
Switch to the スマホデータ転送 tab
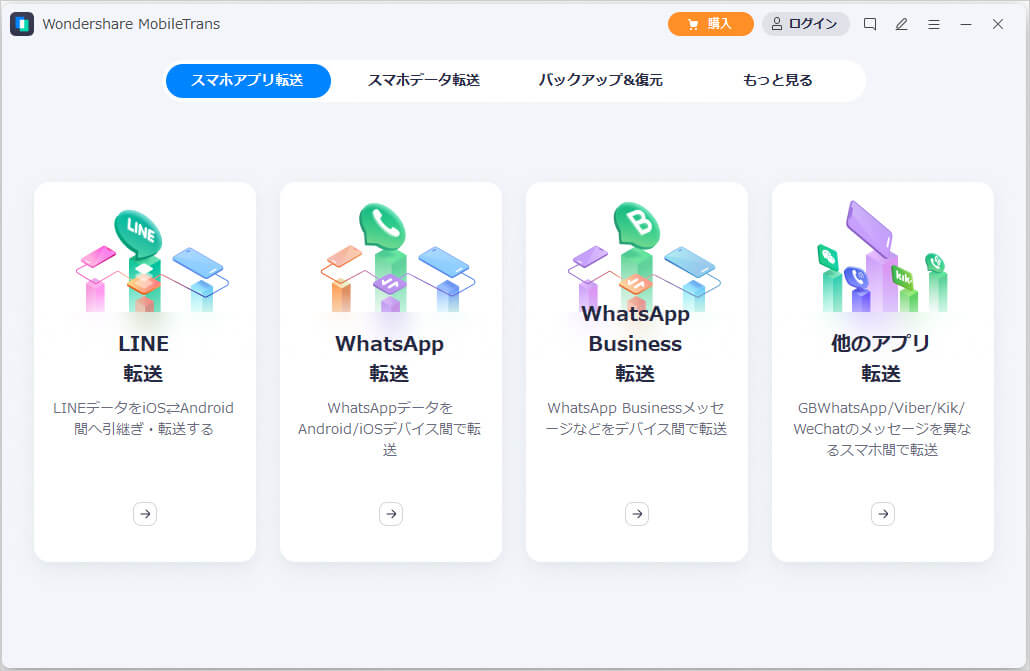423,81
